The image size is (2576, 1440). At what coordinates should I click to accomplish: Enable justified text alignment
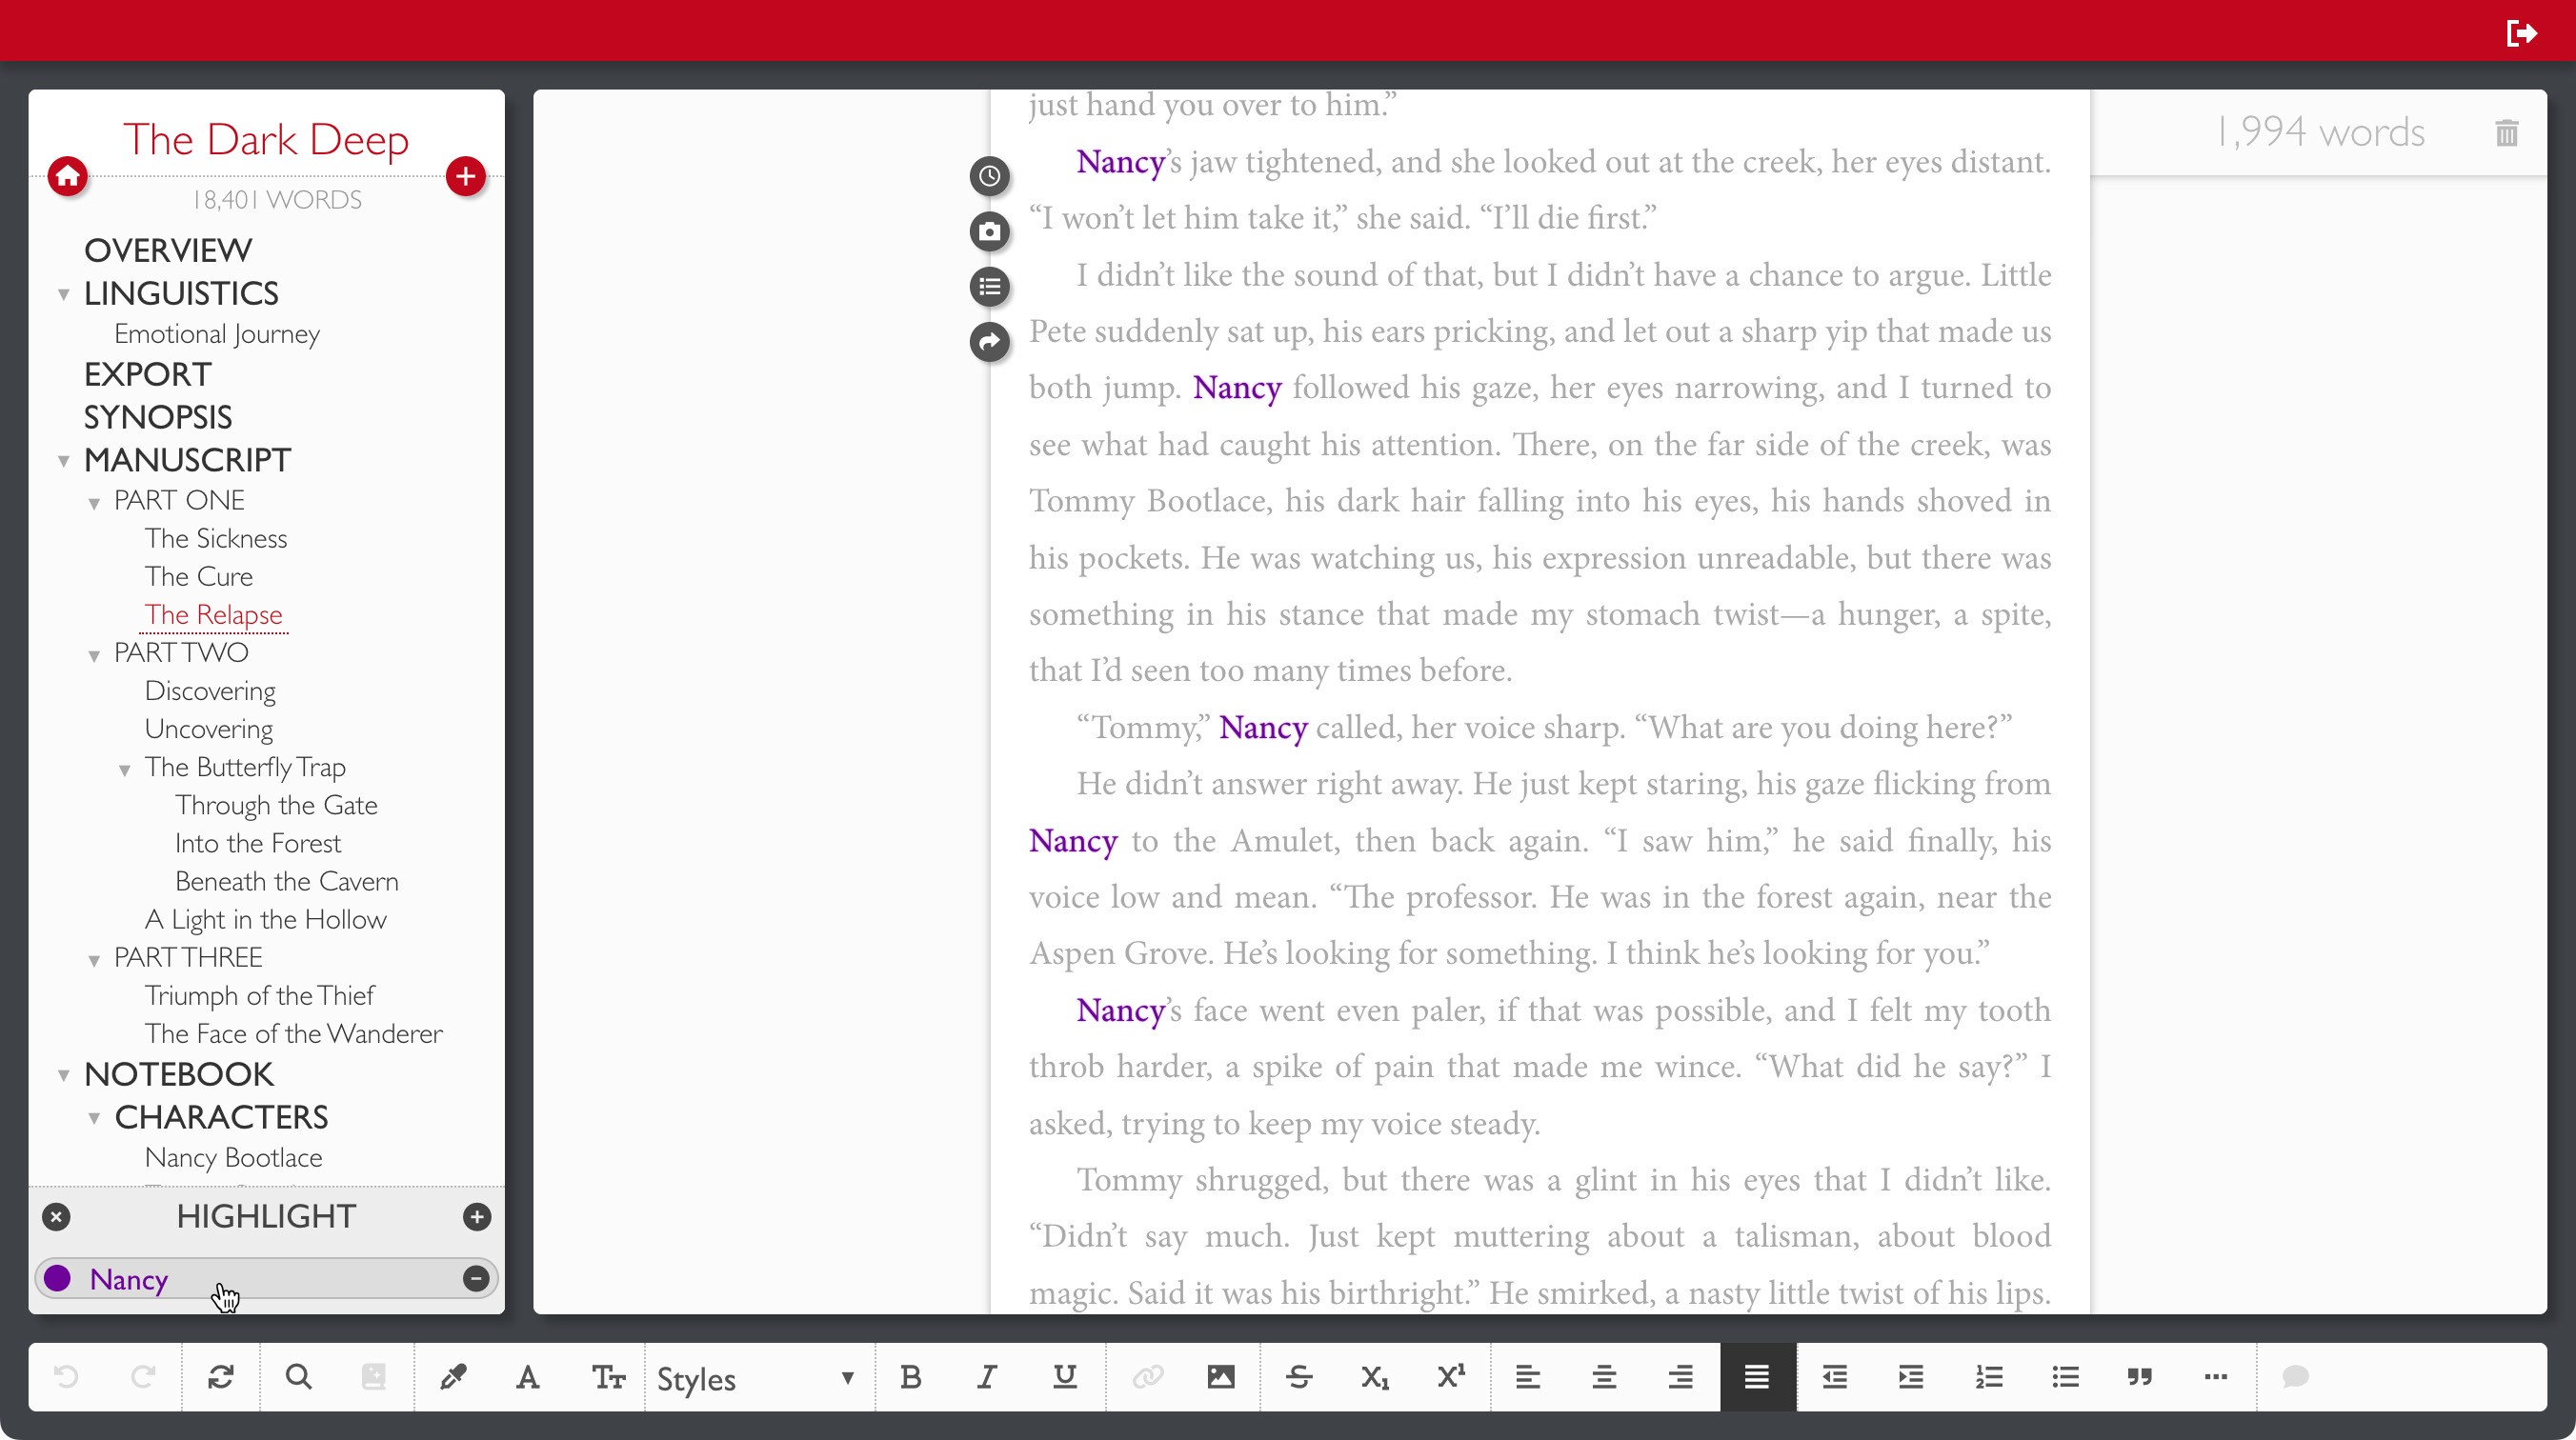pos(1757,1377)
